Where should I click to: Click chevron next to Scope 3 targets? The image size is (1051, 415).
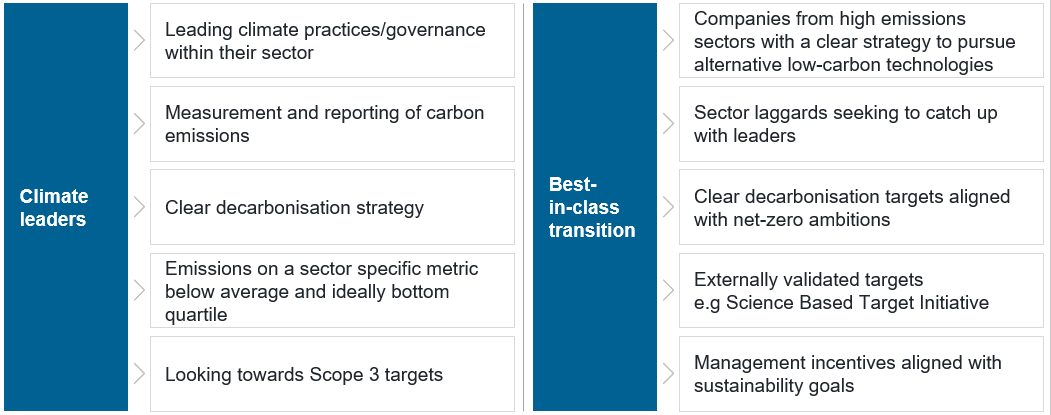click(x=139, y=373)
